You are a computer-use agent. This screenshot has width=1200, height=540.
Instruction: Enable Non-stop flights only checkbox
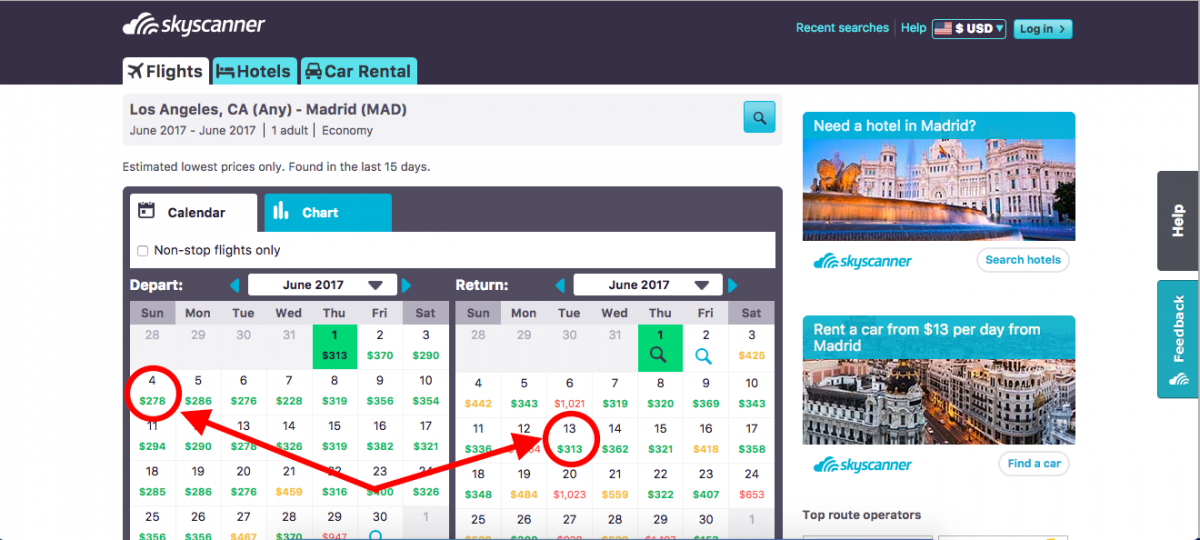[x=142, y=251]
